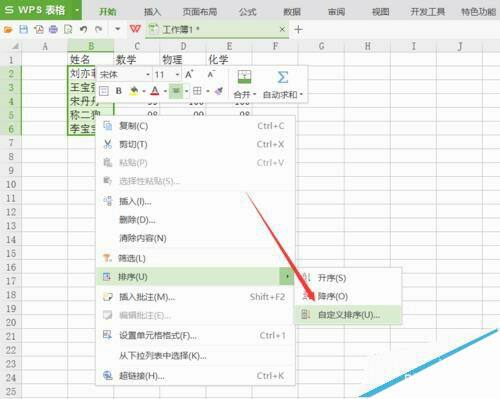Click the Undo arrow icon

pyautogui.click(x=83, y=29)
